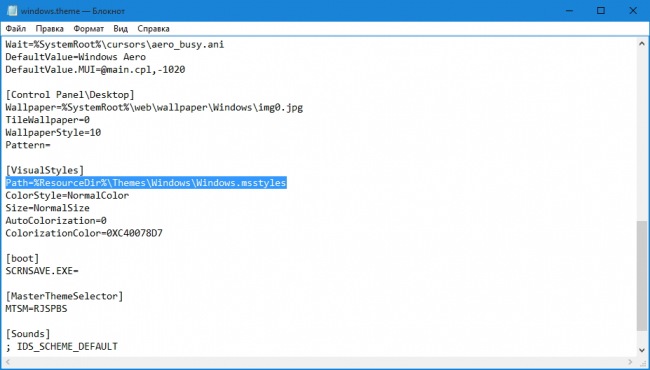Click the WallpaperStyle=10 line
This screenshot has height=370, width=650.
pos(53,133)
